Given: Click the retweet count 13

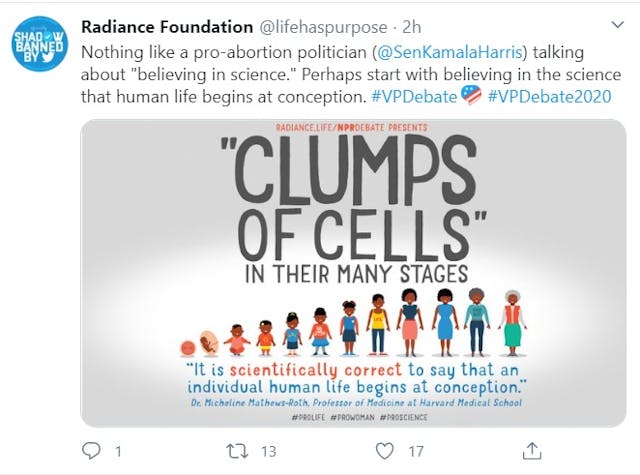Looking at the screenshot, I should point(267,451).
